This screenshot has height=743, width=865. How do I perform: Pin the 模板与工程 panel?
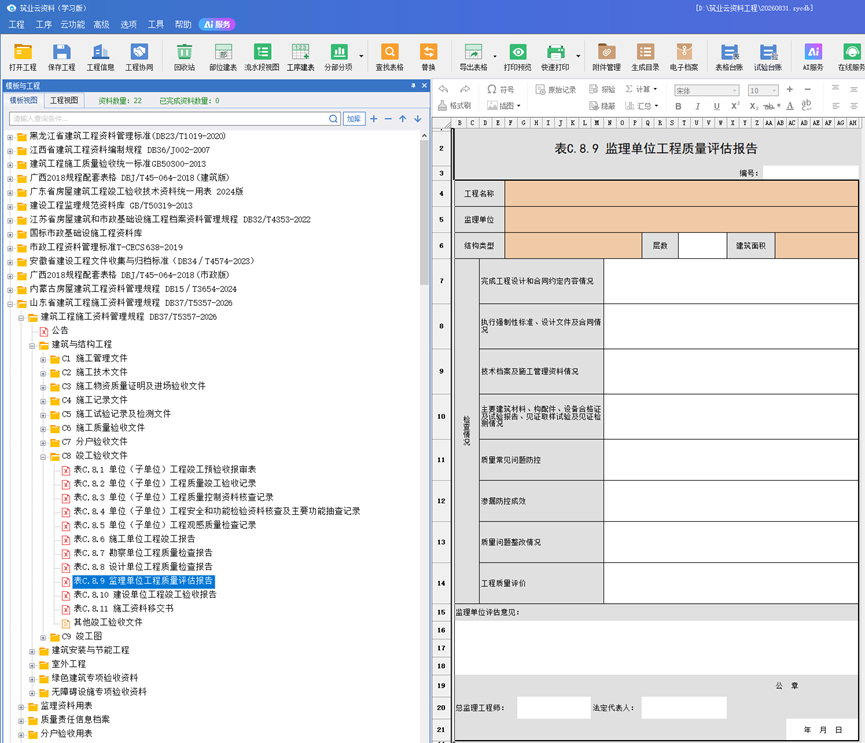tap(413, 85)
